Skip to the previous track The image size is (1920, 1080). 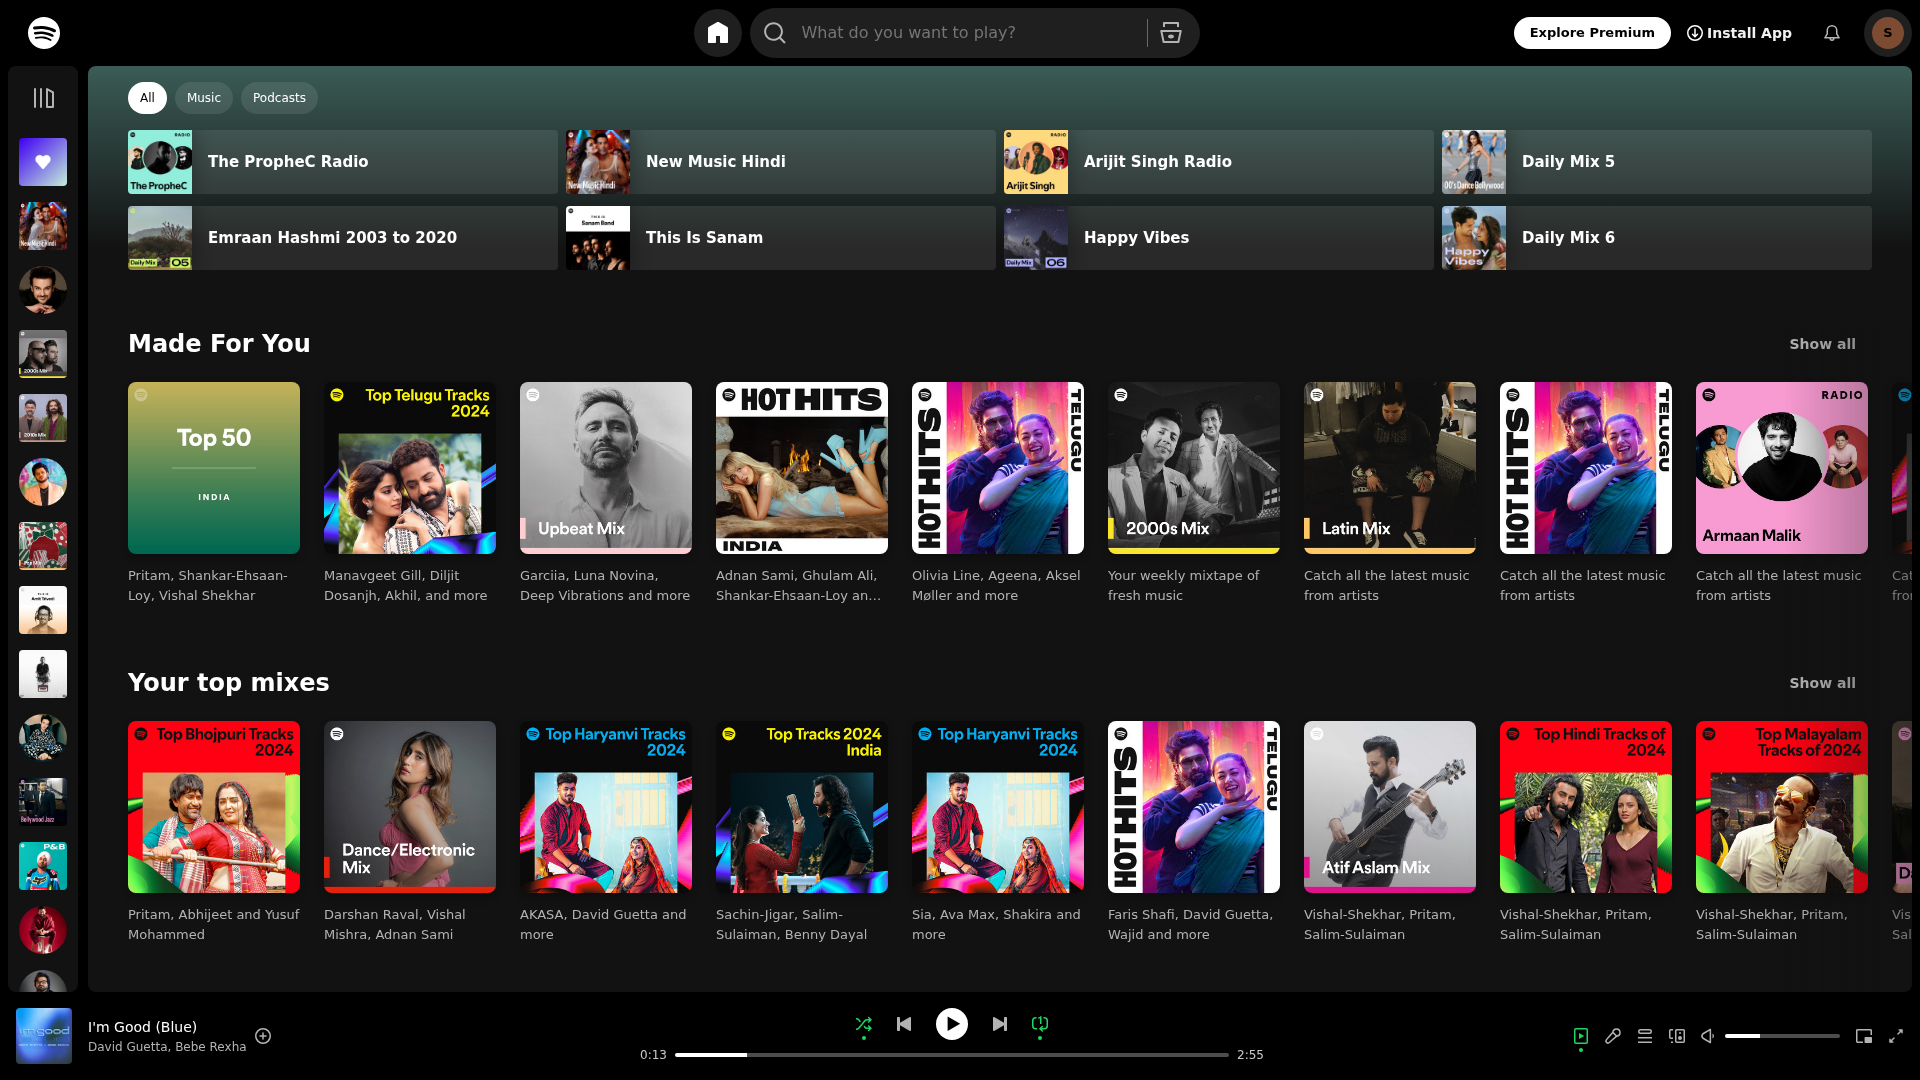coord(904,1024)
